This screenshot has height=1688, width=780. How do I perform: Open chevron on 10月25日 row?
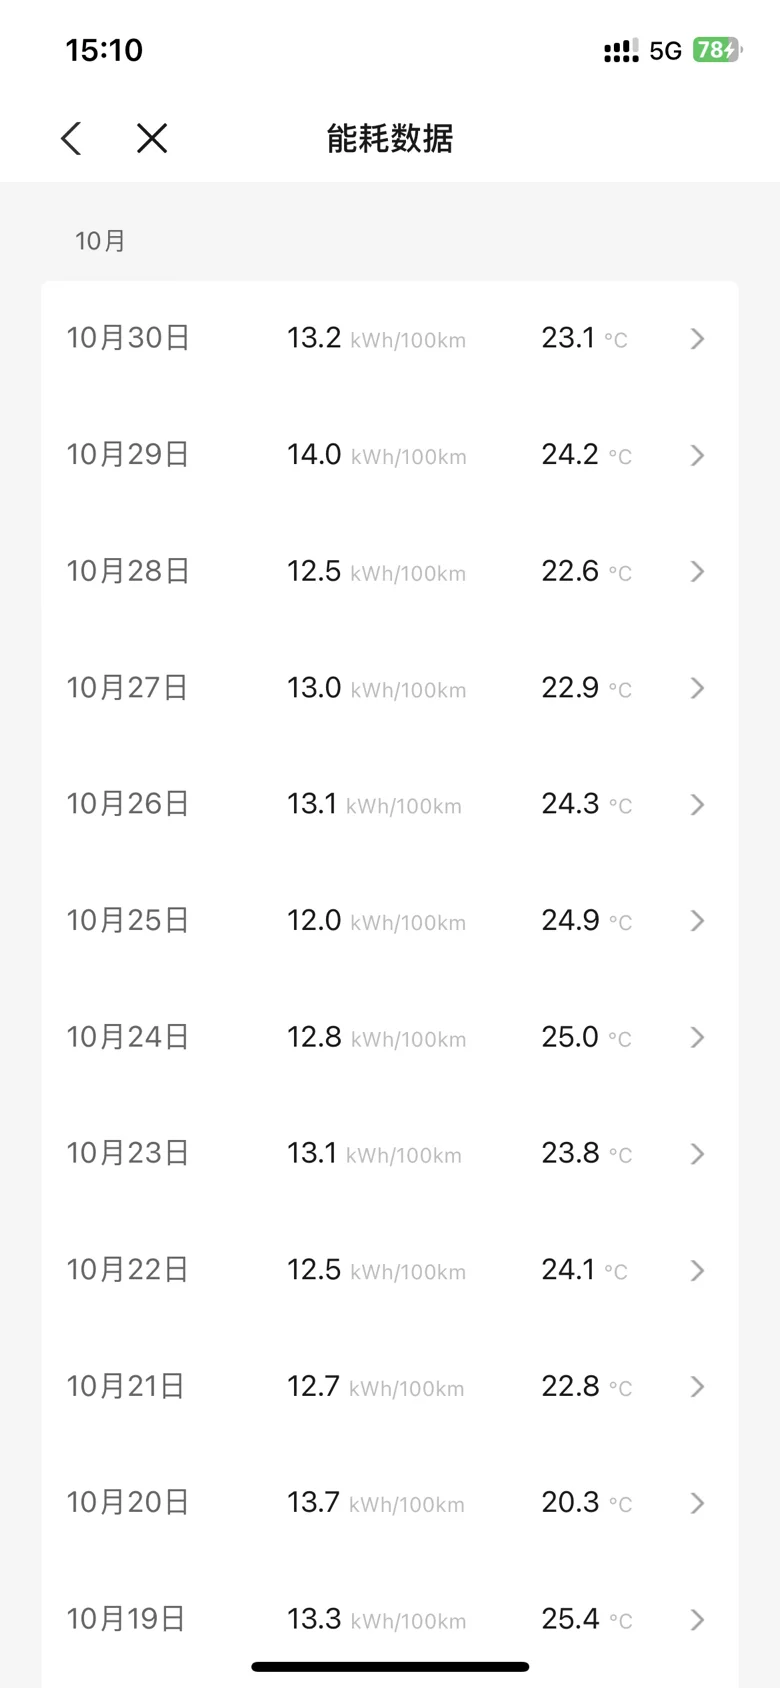tap(698, 920)
